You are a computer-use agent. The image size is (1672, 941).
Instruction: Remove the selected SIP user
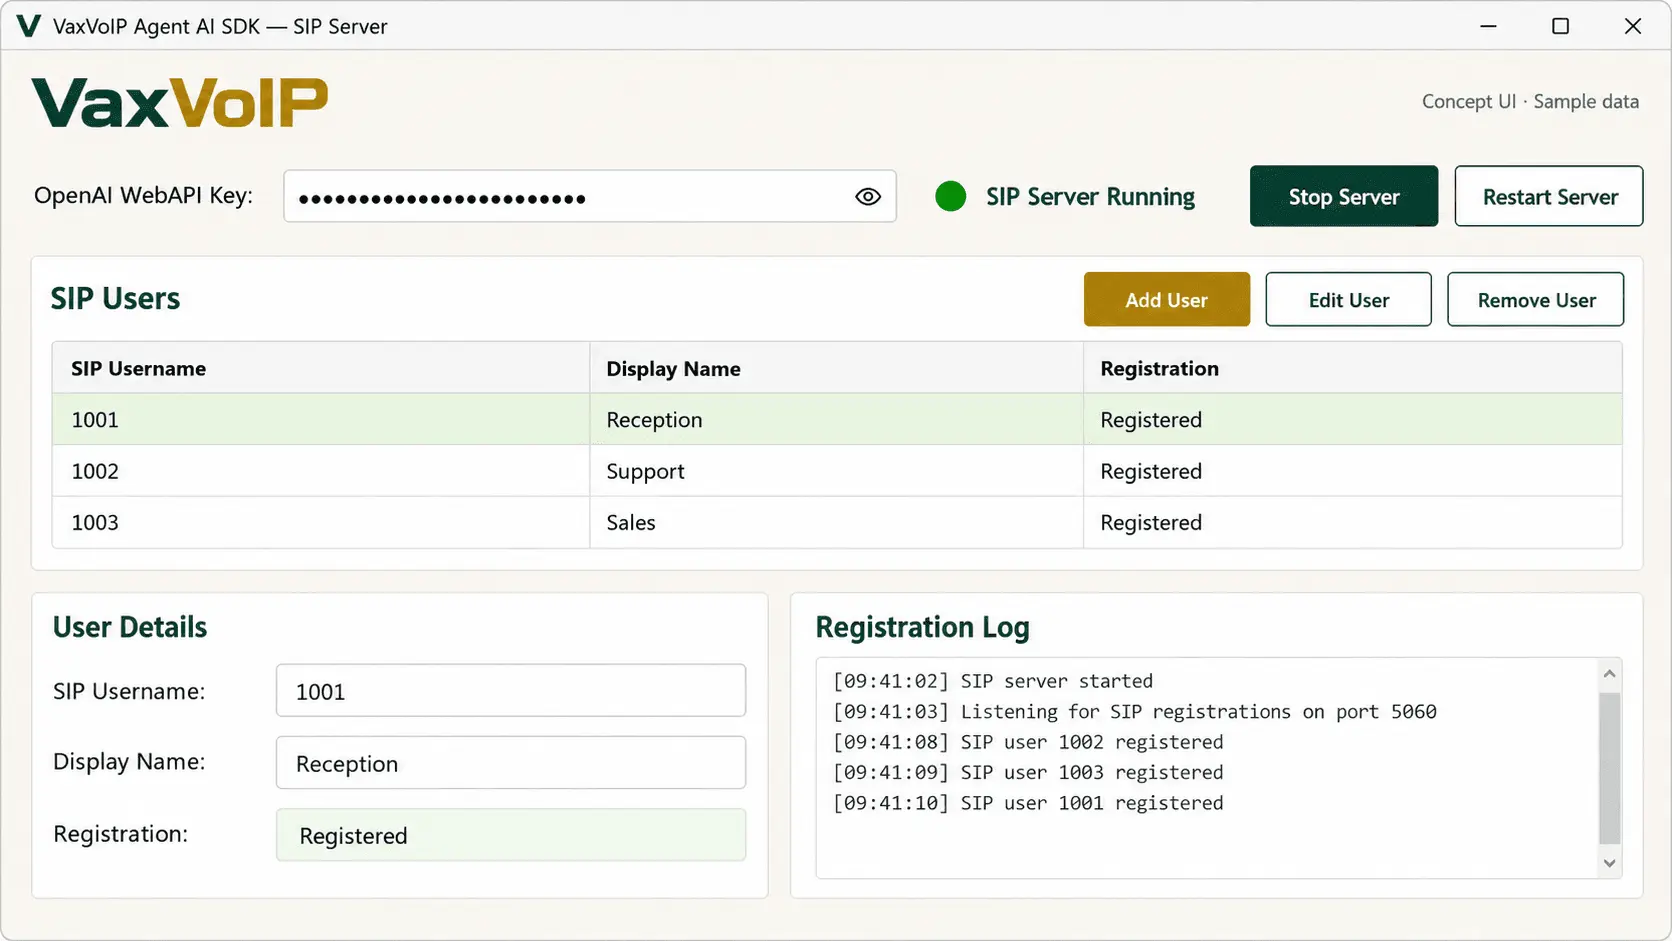[1536, 299]
